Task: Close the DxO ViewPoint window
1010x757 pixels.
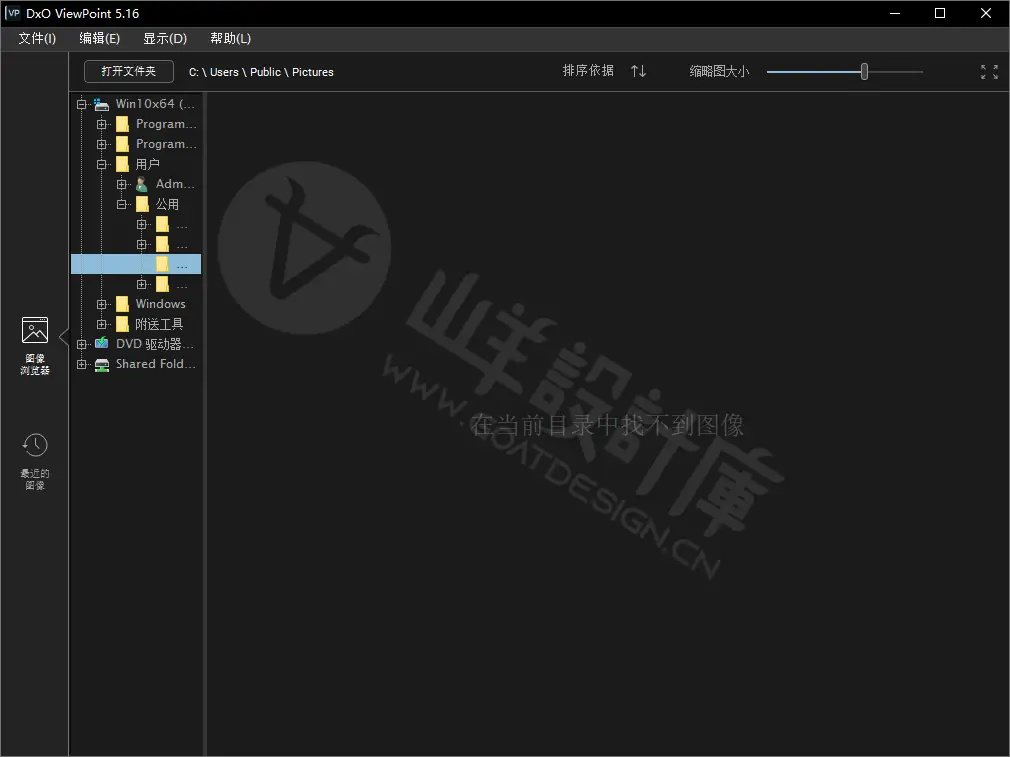Action: (x=986, y=13)
